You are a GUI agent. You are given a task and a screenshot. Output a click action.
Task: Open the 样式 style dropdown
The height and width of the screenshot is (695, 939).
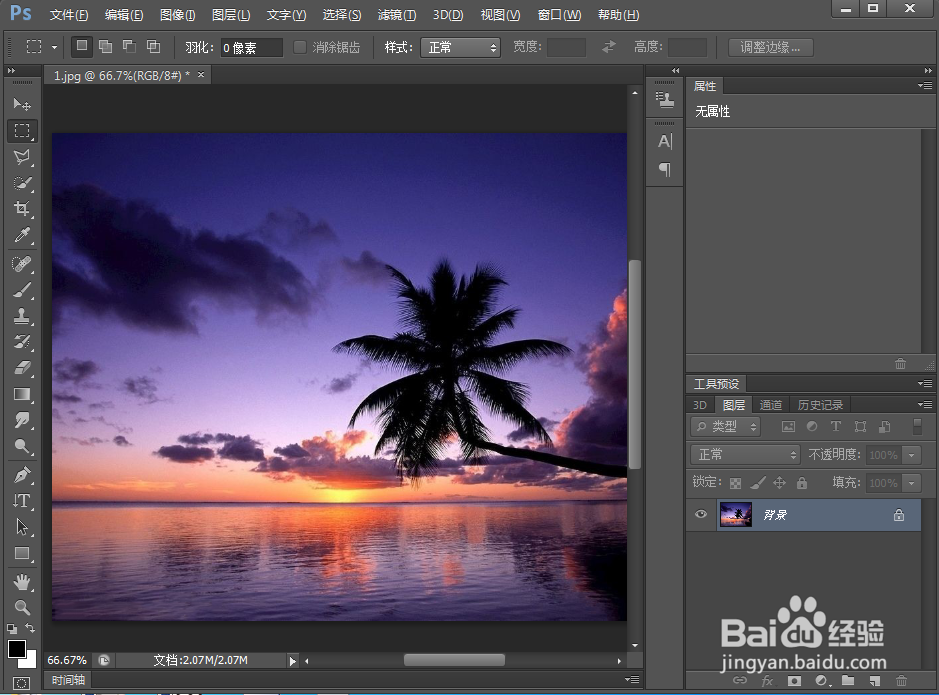[x=461, y=47]
